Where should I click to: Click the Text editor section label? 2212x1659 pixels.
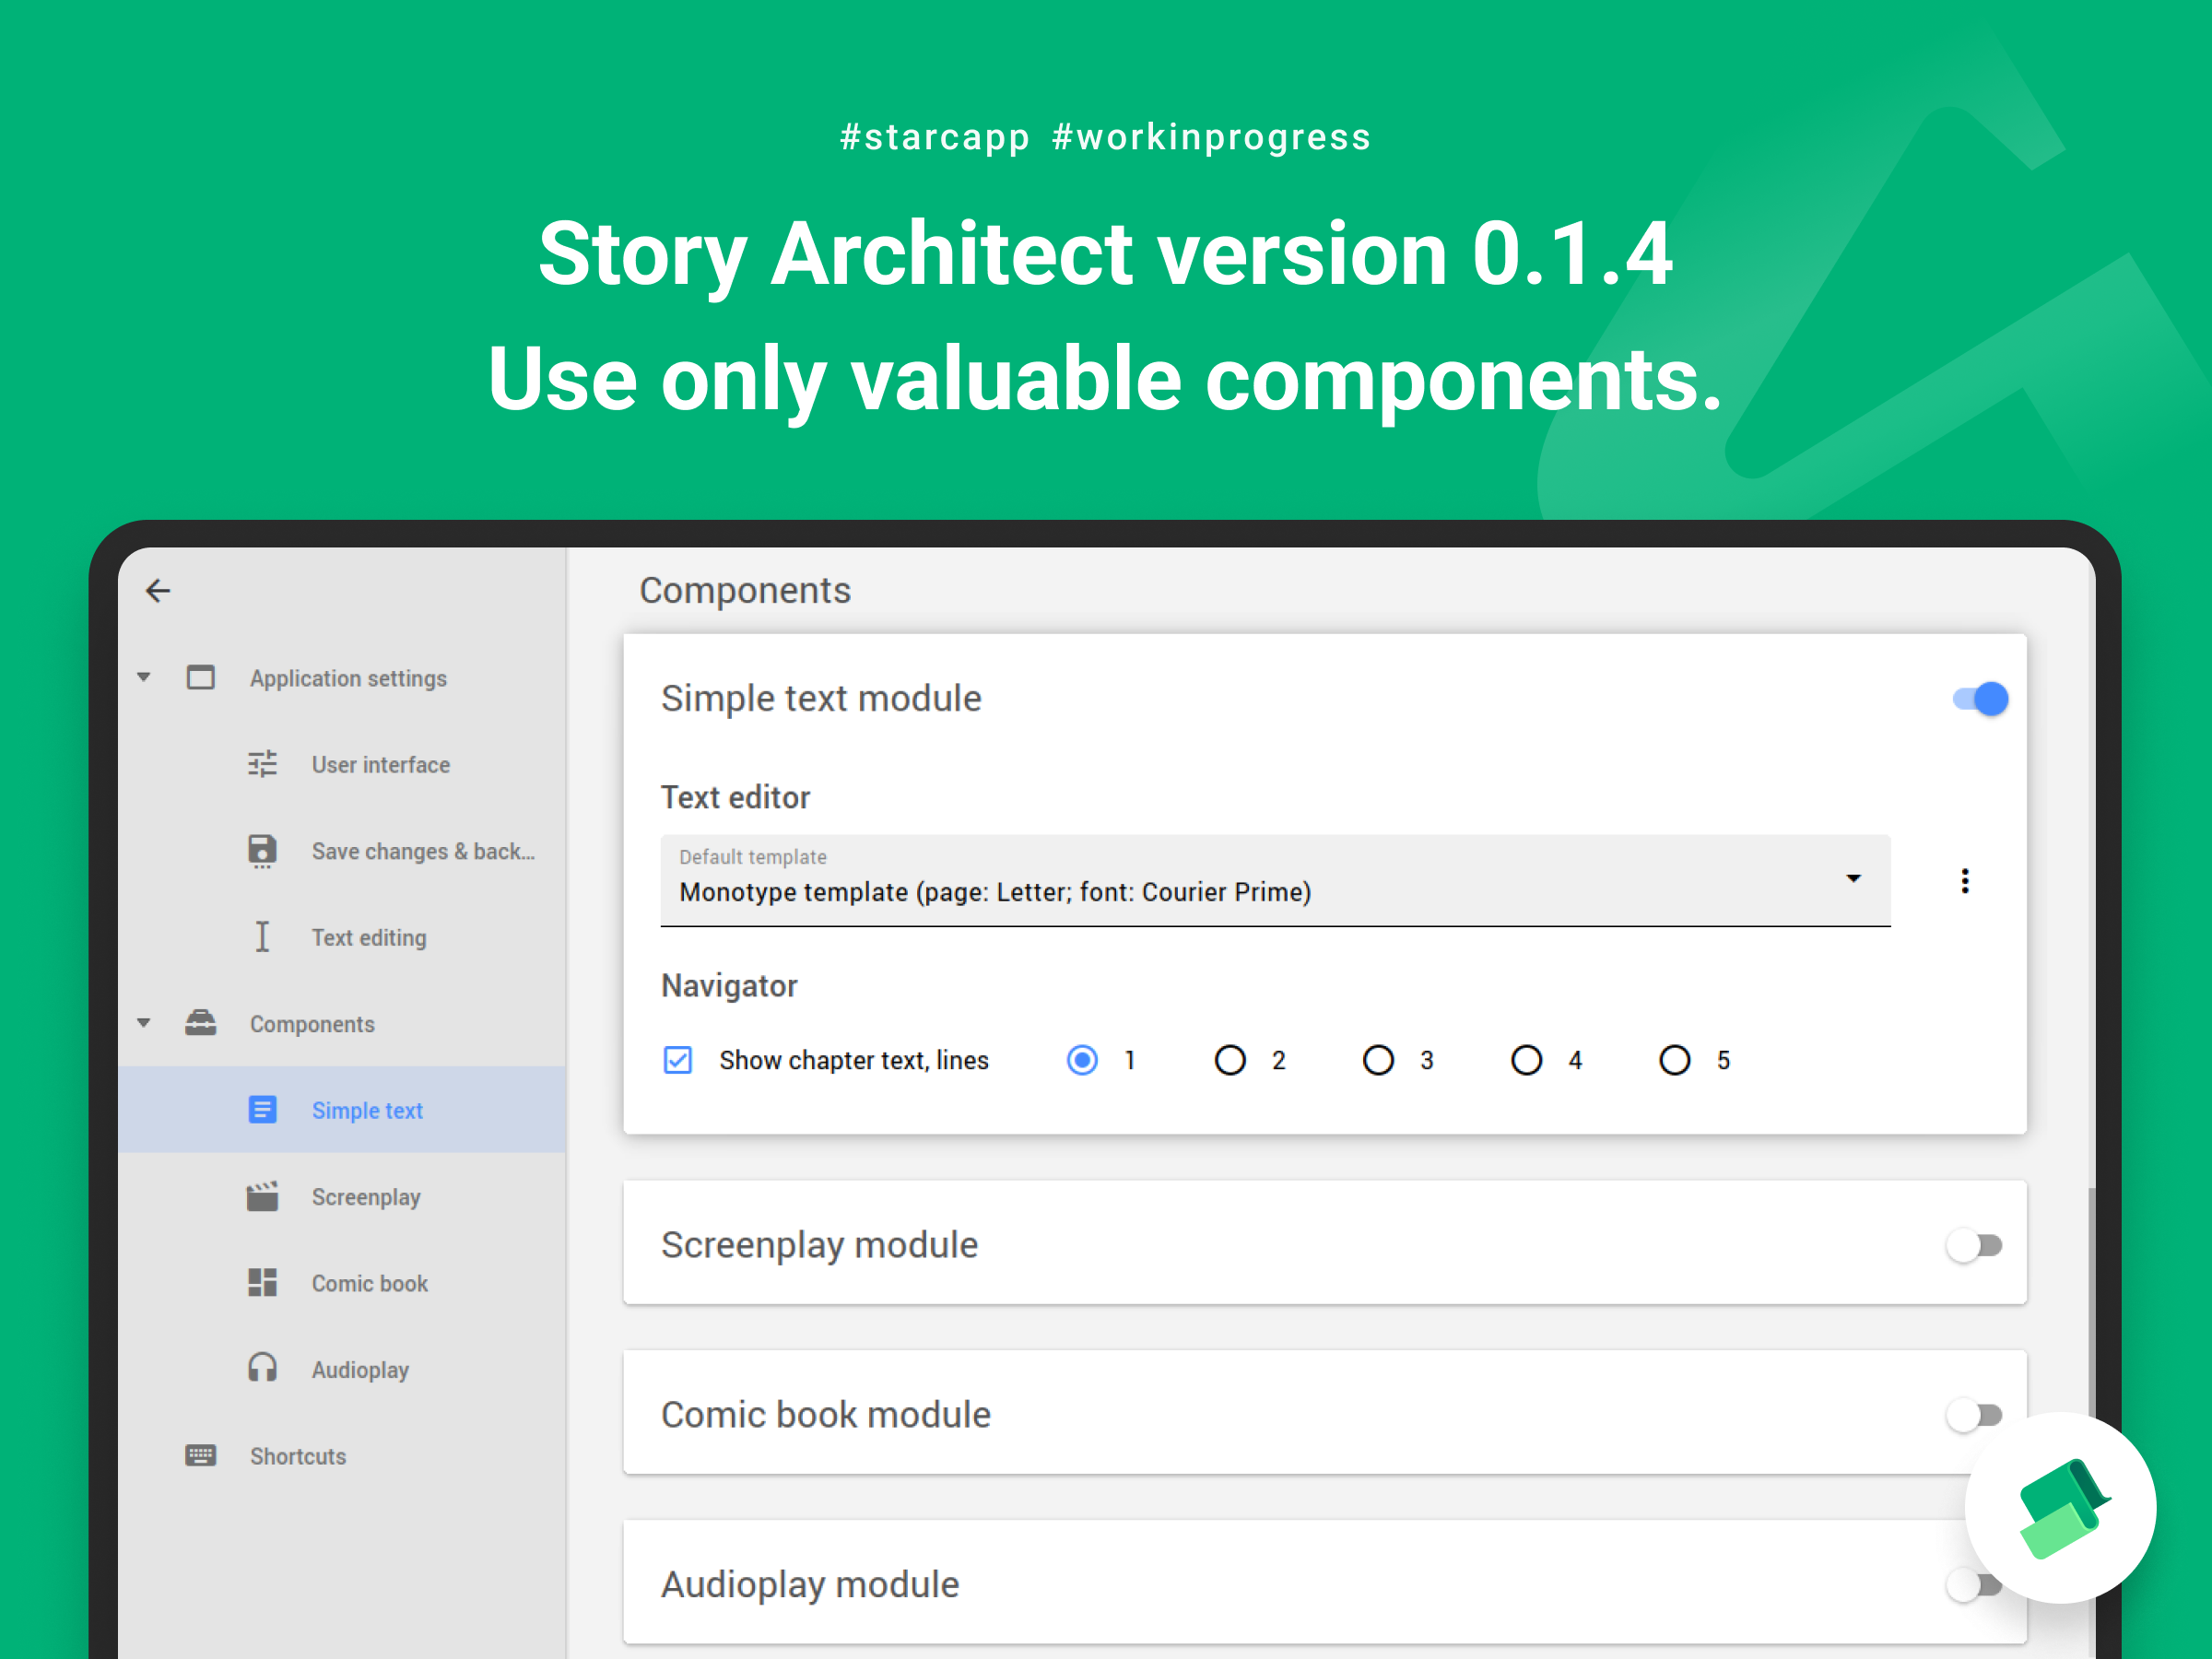(735, 797)
